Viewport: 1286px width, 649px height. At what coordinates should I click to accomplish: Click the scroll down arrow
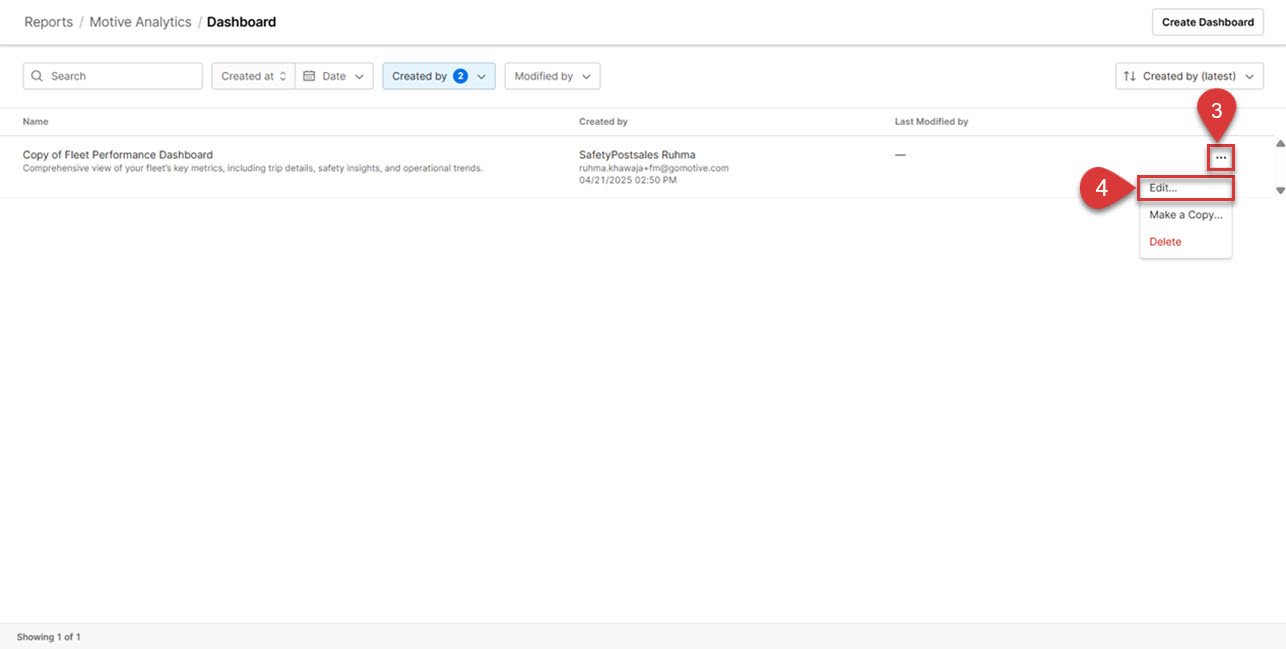[1280, 190]
